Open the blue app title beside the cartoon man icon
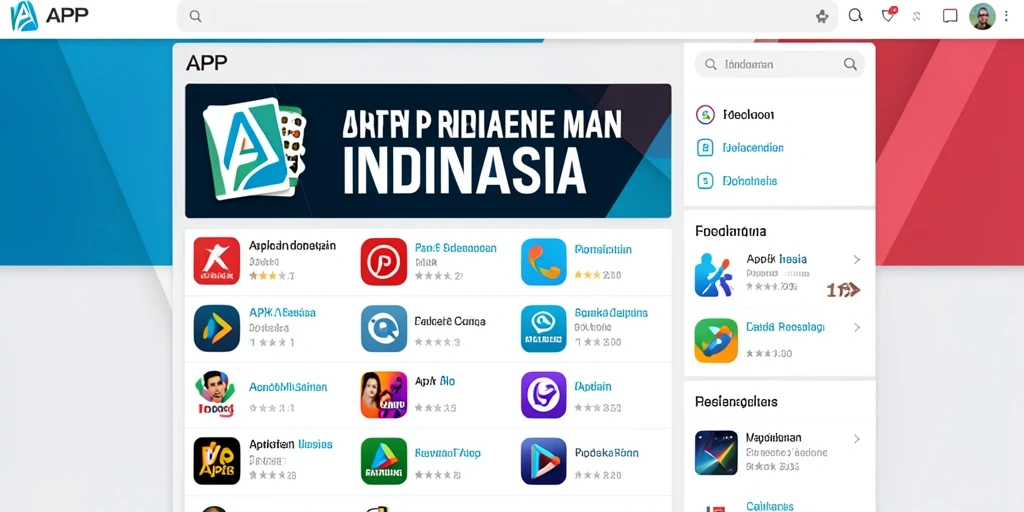This screenshot has width=1024, height=512. pyautogui.click(x=288, y=387)
